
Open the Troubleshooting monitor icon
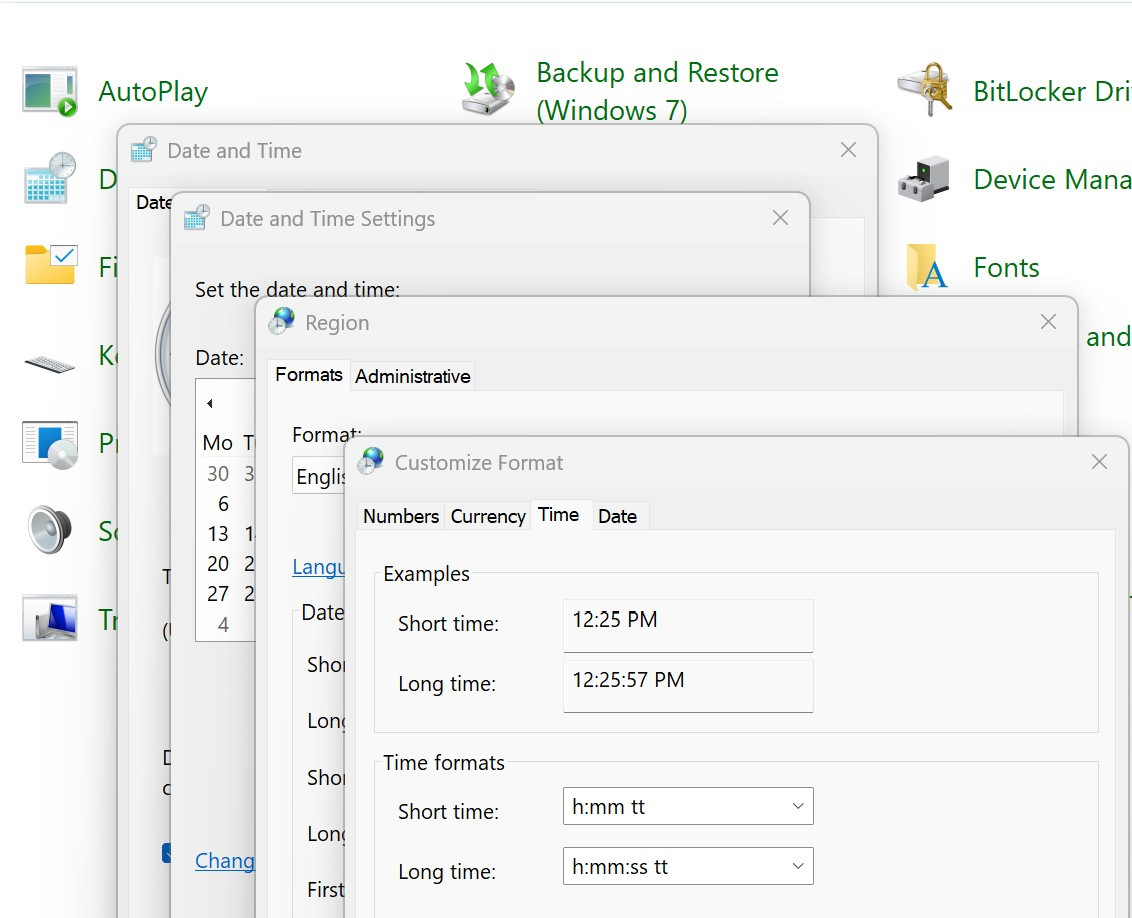pos(50,618)
